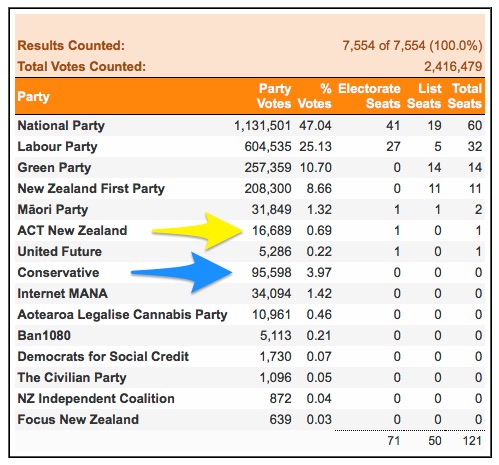Click the Party Votes column header

274,96
